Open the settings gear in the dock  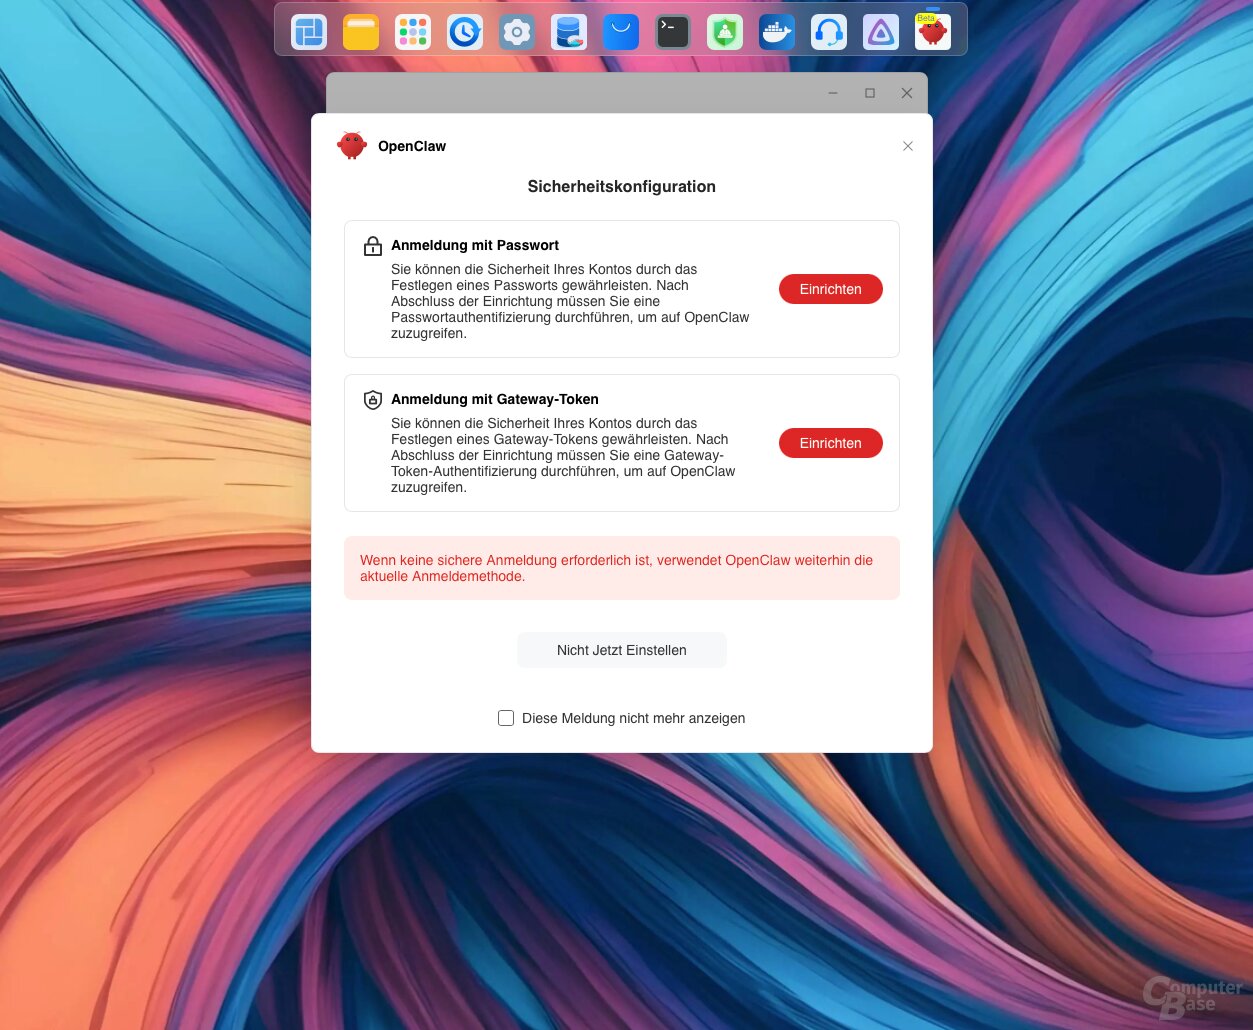tap(517, 32)
